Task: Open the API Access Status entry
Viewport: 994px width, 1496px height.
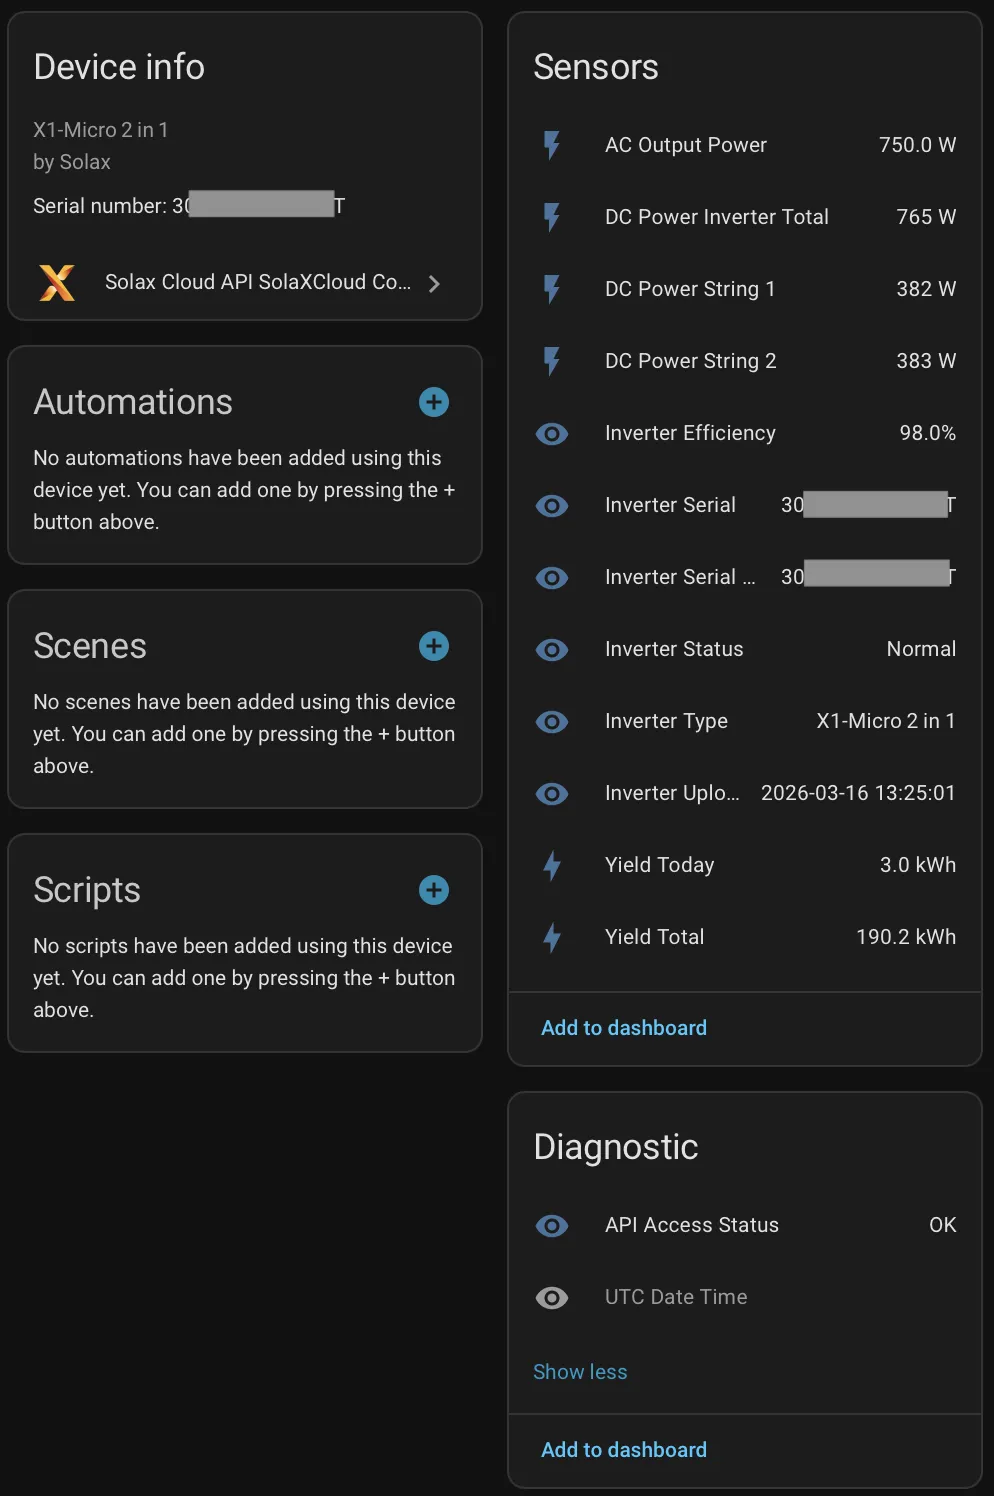Action: (745, 1225)
